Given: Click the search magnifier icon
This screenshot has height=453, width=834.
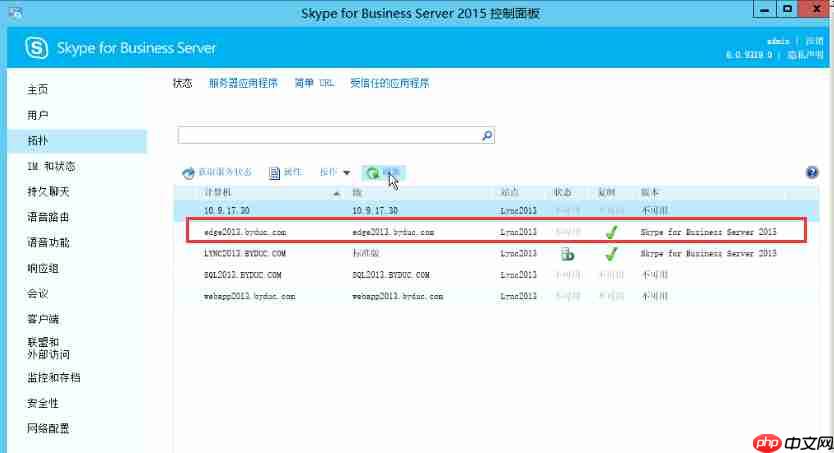Looking at the screenshot, I should click(487, 136).
